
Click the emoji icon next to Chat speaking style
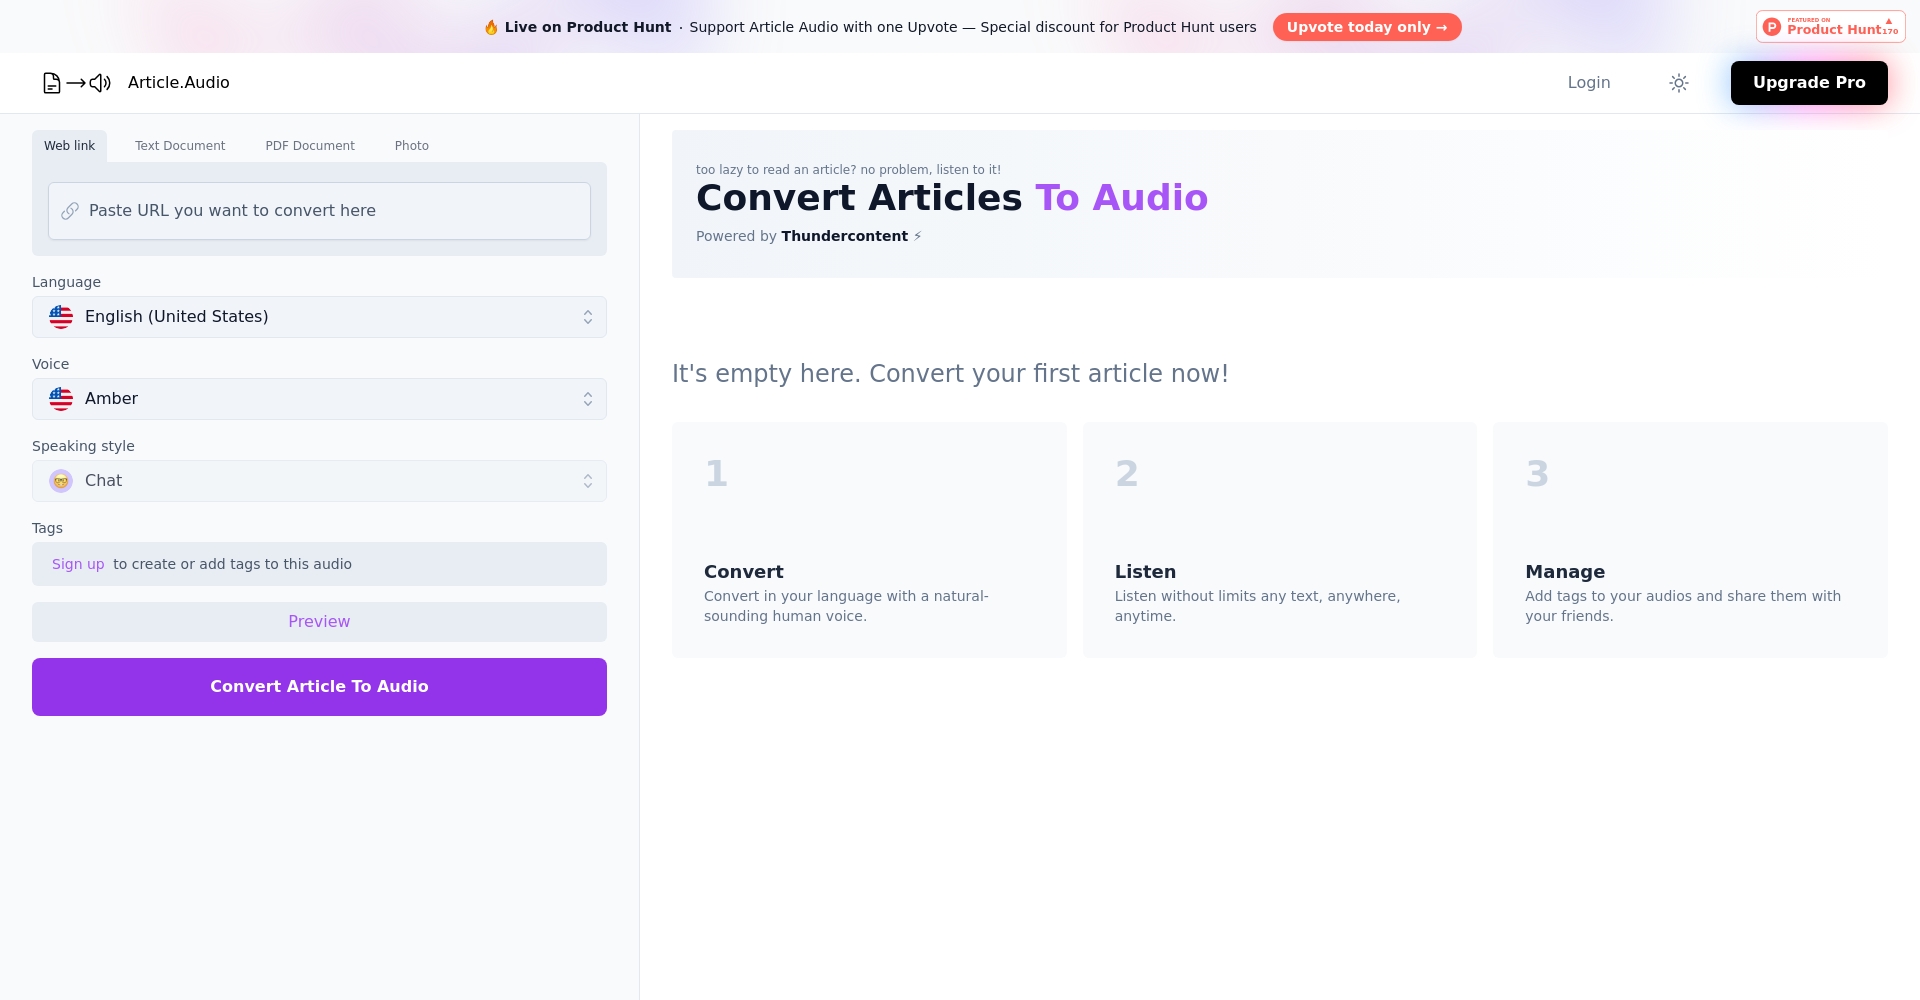61,480
